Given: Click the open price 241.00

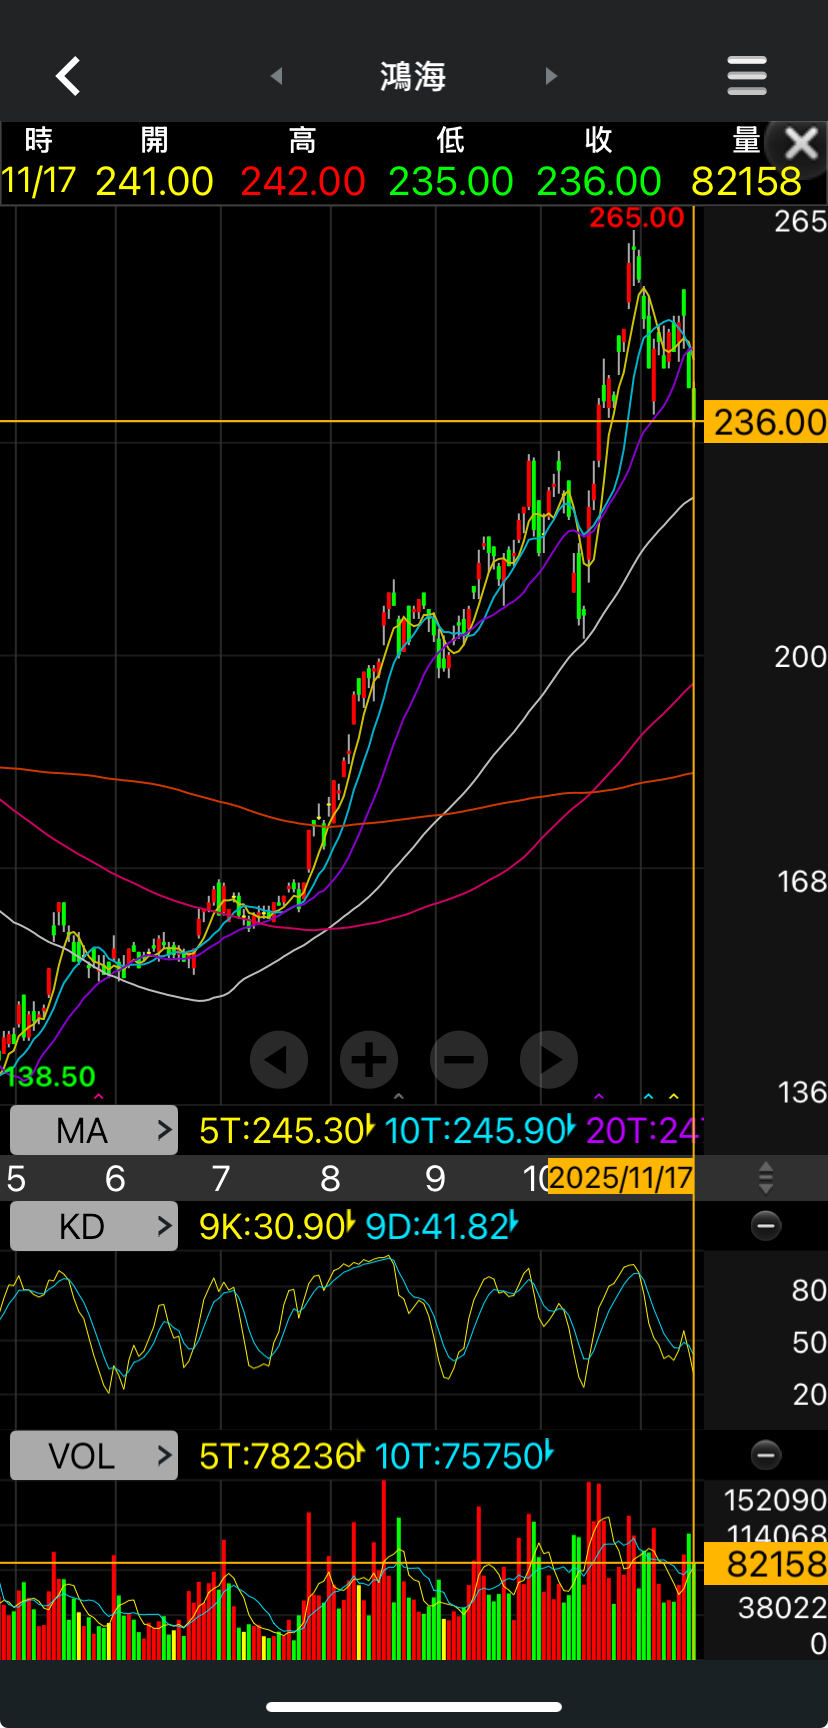Looking at the screenshot, I should tap(154, 182).
